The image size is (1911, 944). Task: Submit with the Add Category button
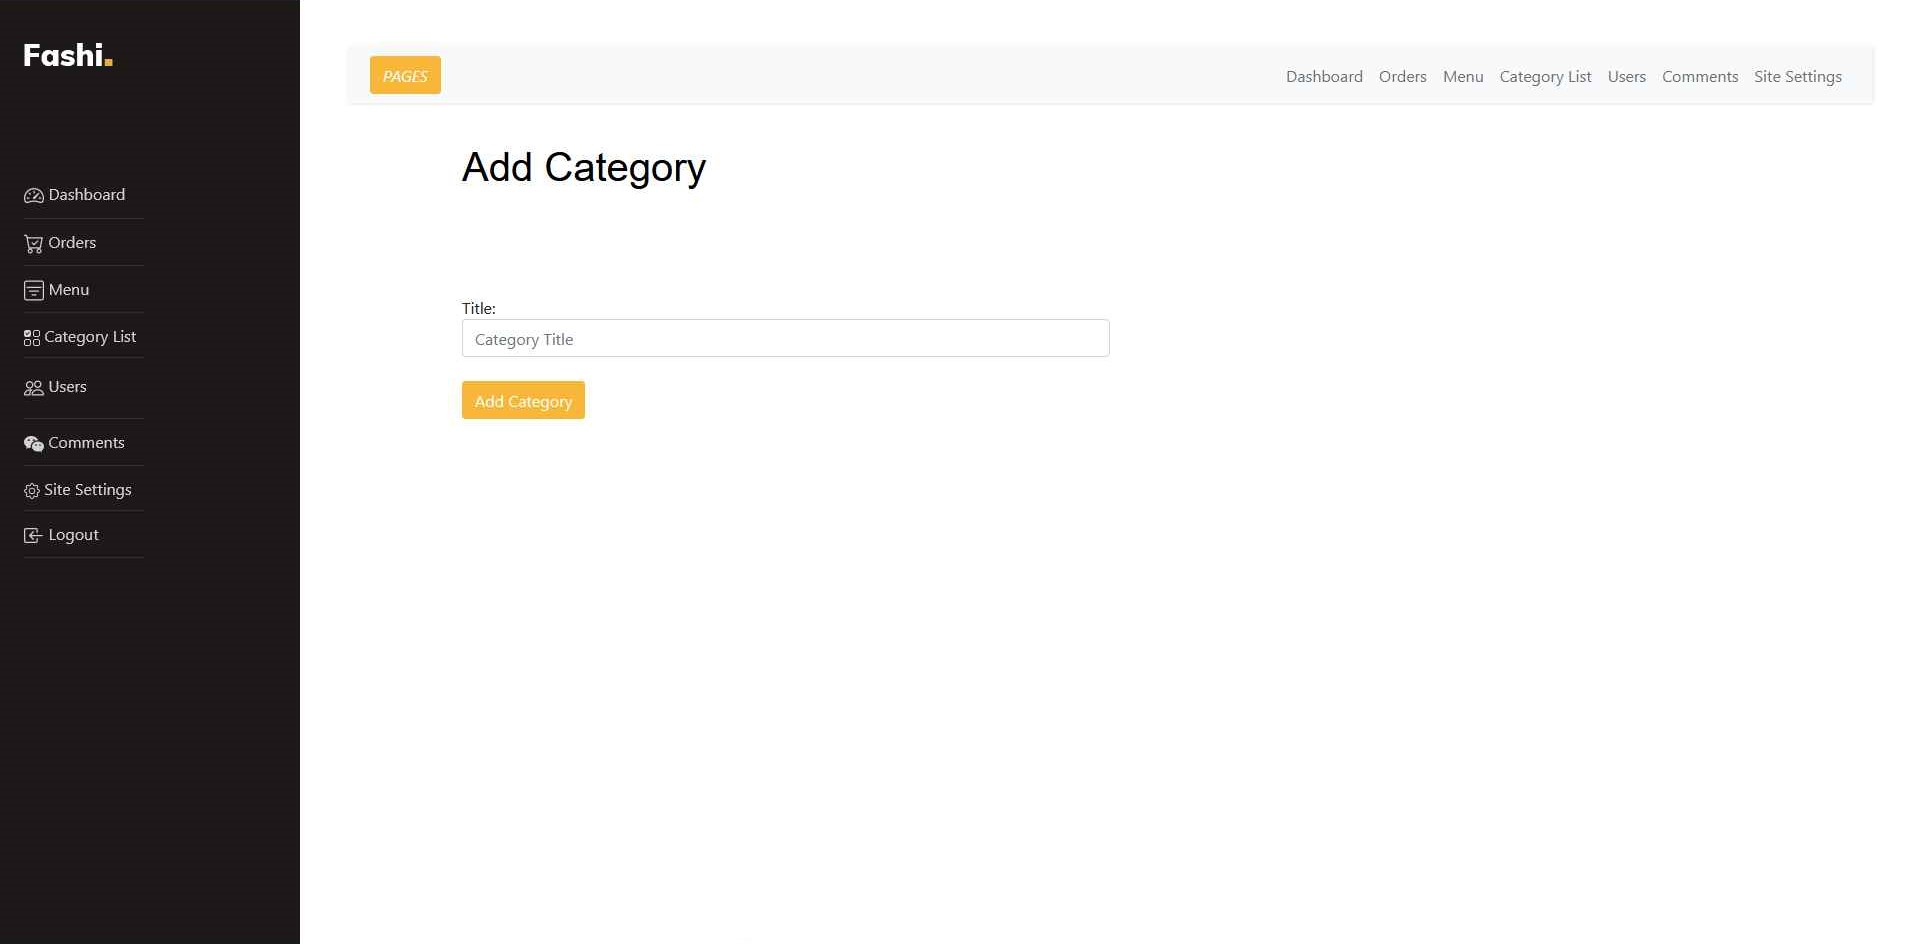tap(523, 401)
